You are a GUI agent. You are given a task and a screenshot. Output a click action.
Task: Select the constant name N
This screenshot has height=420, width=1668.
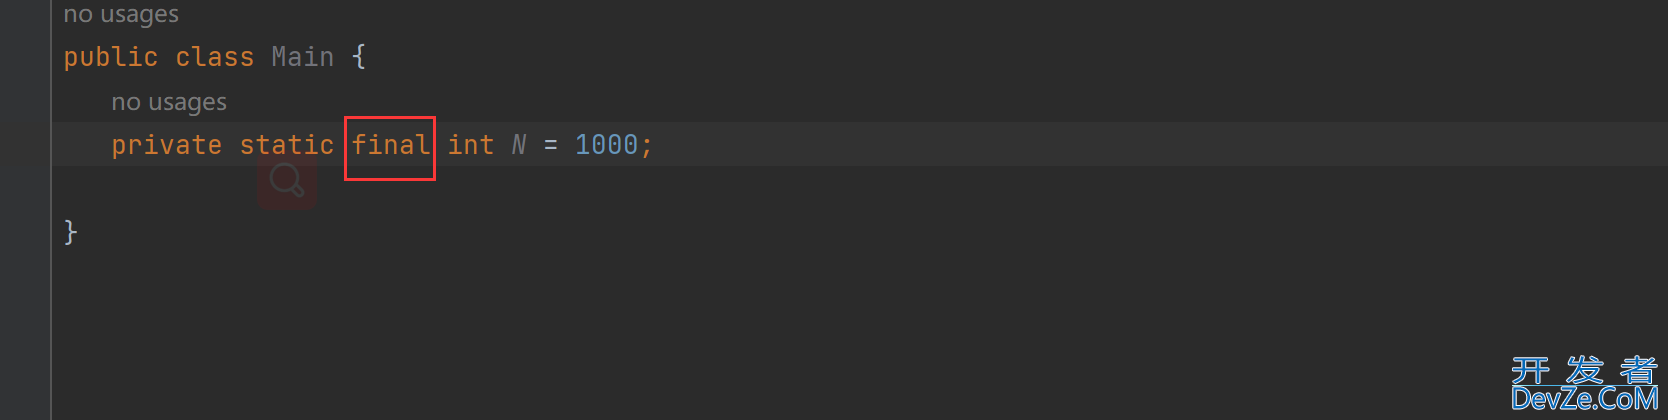coord(519,145)
